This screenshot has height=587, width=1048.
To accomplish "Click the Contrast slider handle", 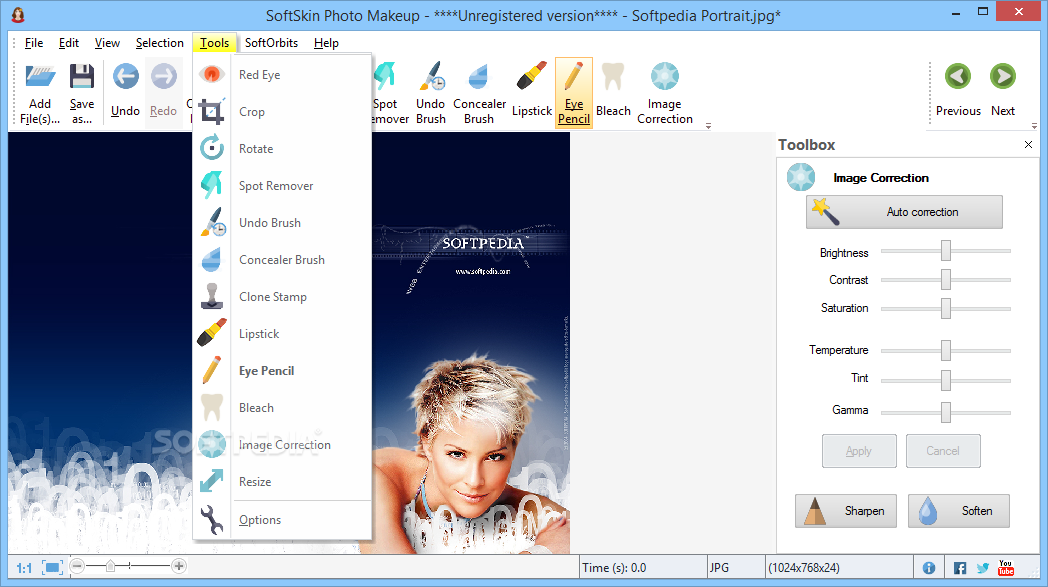I will 946,279.
